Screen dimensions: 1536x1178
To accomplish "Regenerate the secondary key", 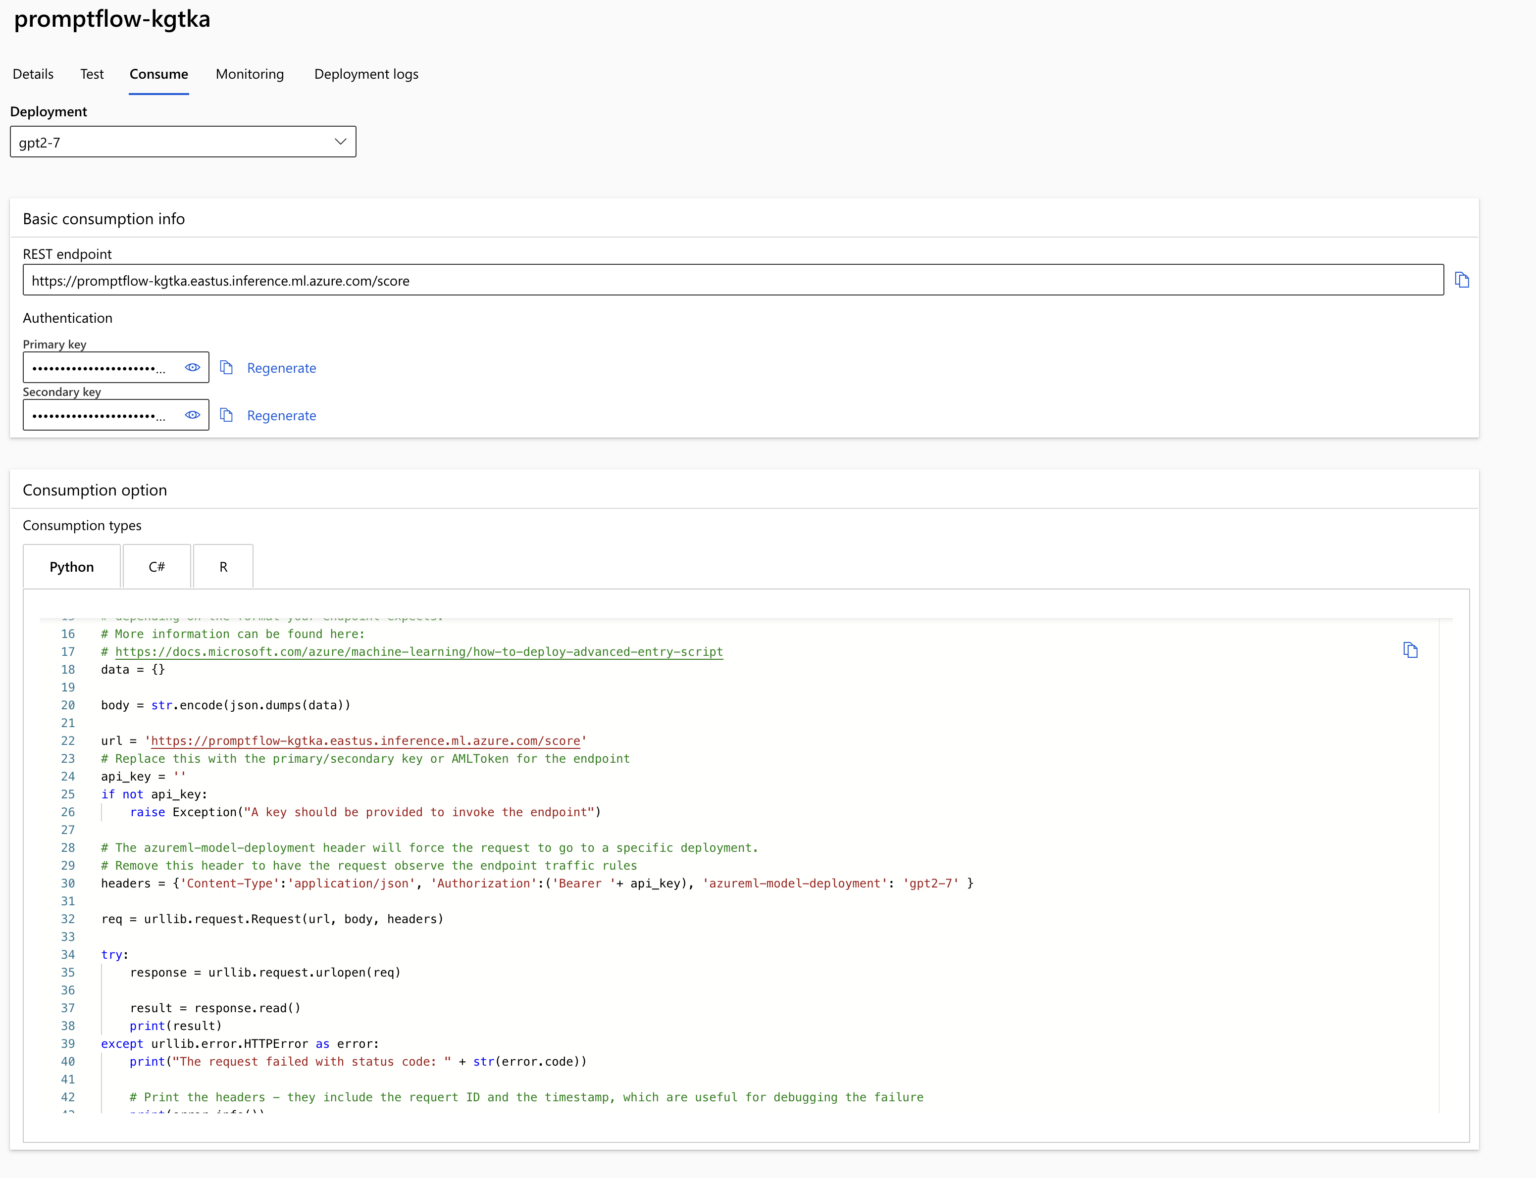I will (x=281, y=415).
